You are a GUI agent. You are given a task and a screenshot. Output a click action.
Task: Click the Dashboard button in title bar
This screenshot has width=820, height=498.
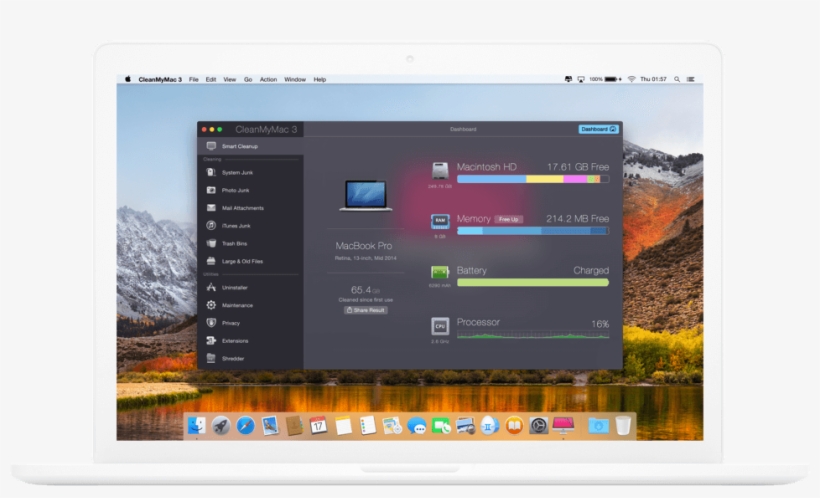pos(598,129)
